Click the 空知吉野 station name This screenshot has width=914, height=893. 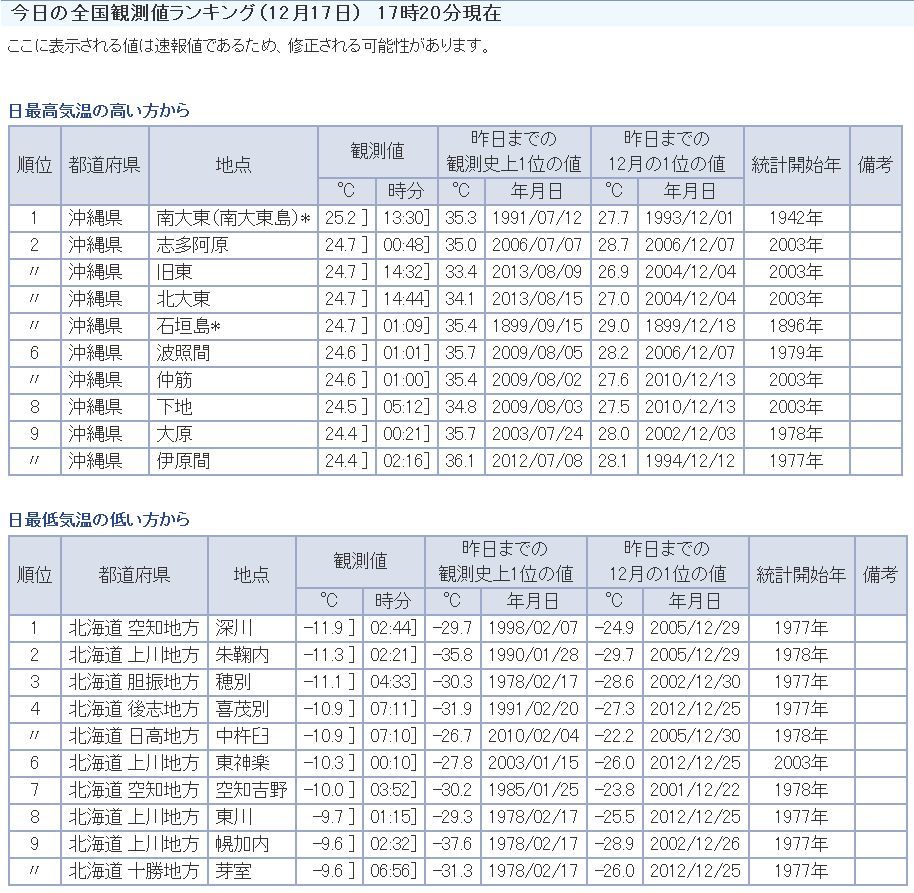(x=250, y=790)
